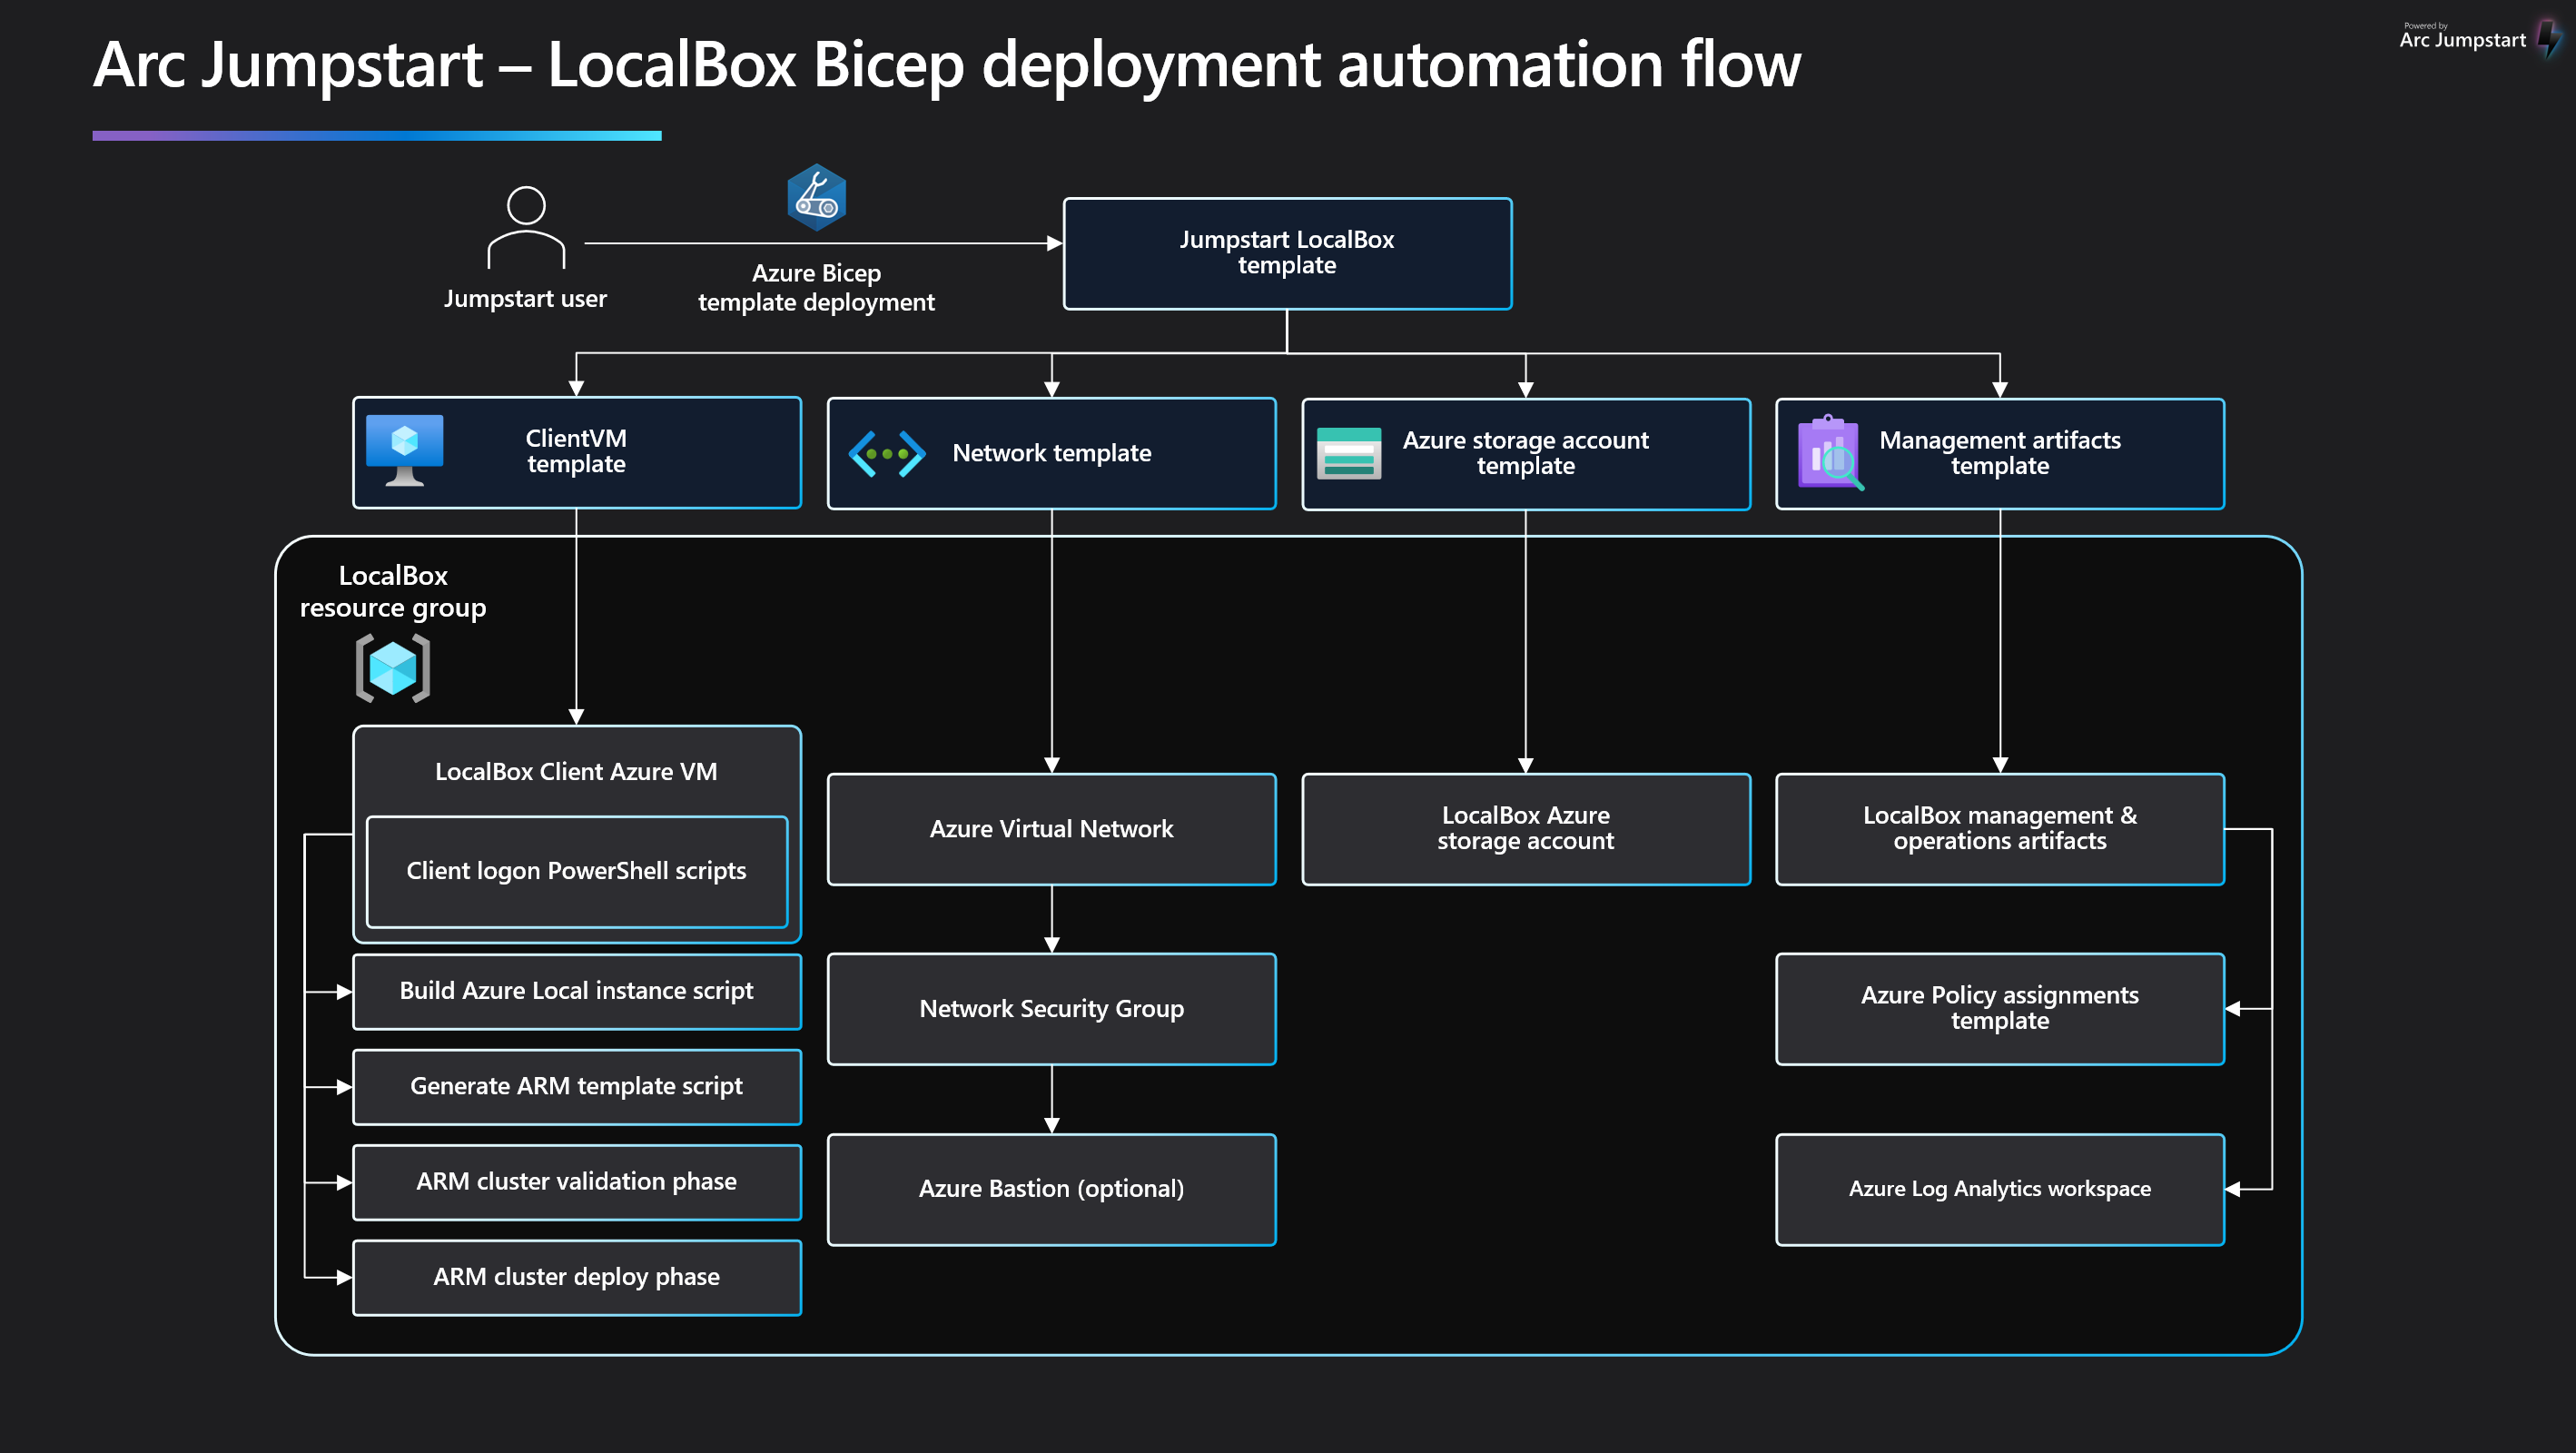2576x1453 pixels.
Task: Click the ClientVM monitor icon
Action: (404, 450)
